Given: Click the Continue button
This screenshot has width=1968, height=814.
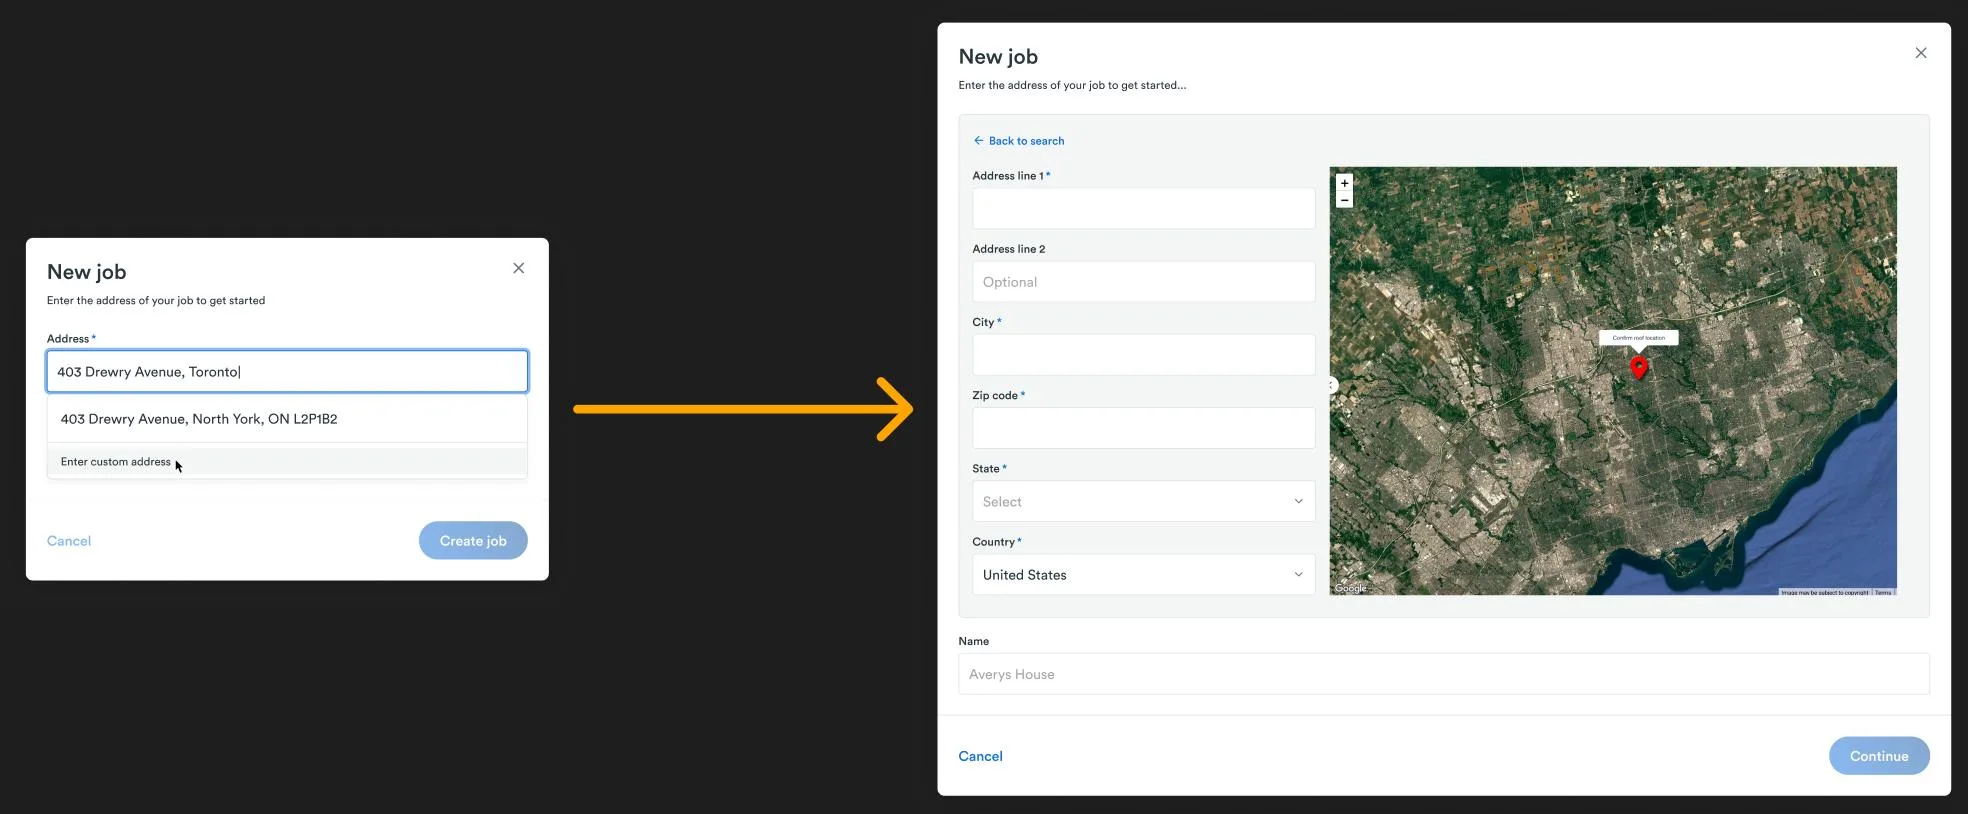Looking at the screenshot, I should [1879, 756].
